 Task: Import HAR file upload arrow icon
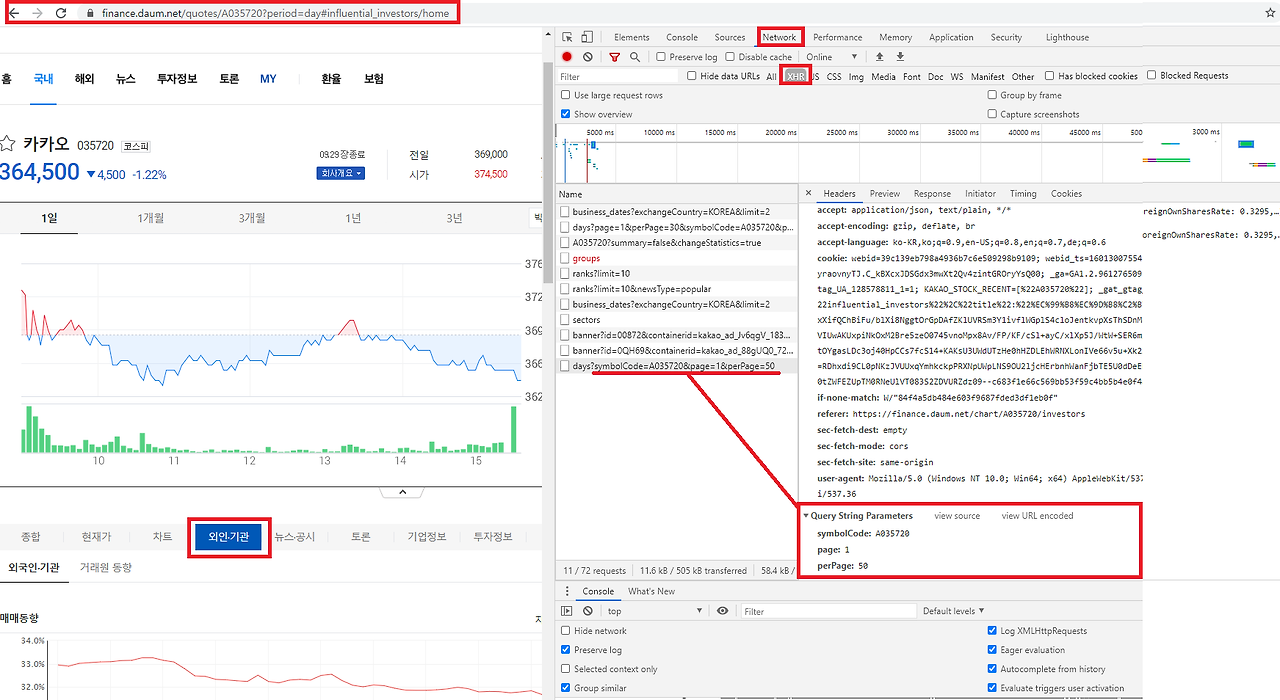tap(880, 57)
